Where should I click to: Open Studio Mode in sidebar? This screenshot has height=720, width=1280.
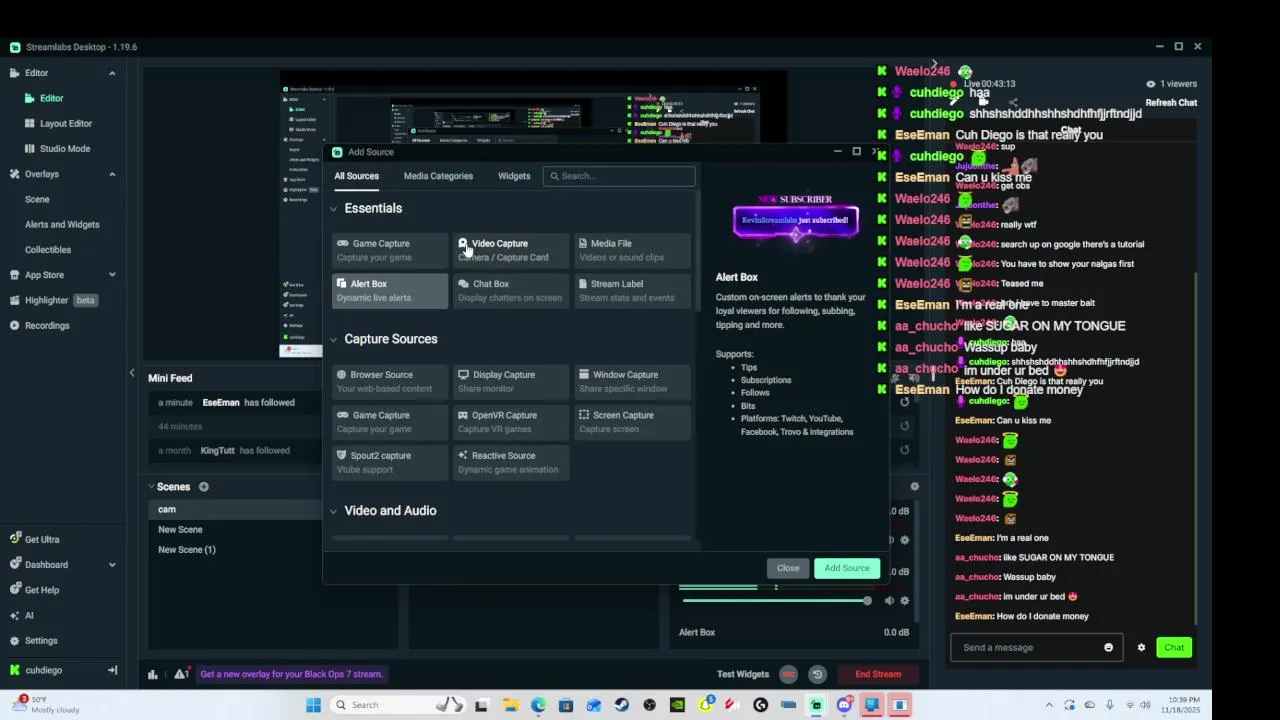(65, 148)
